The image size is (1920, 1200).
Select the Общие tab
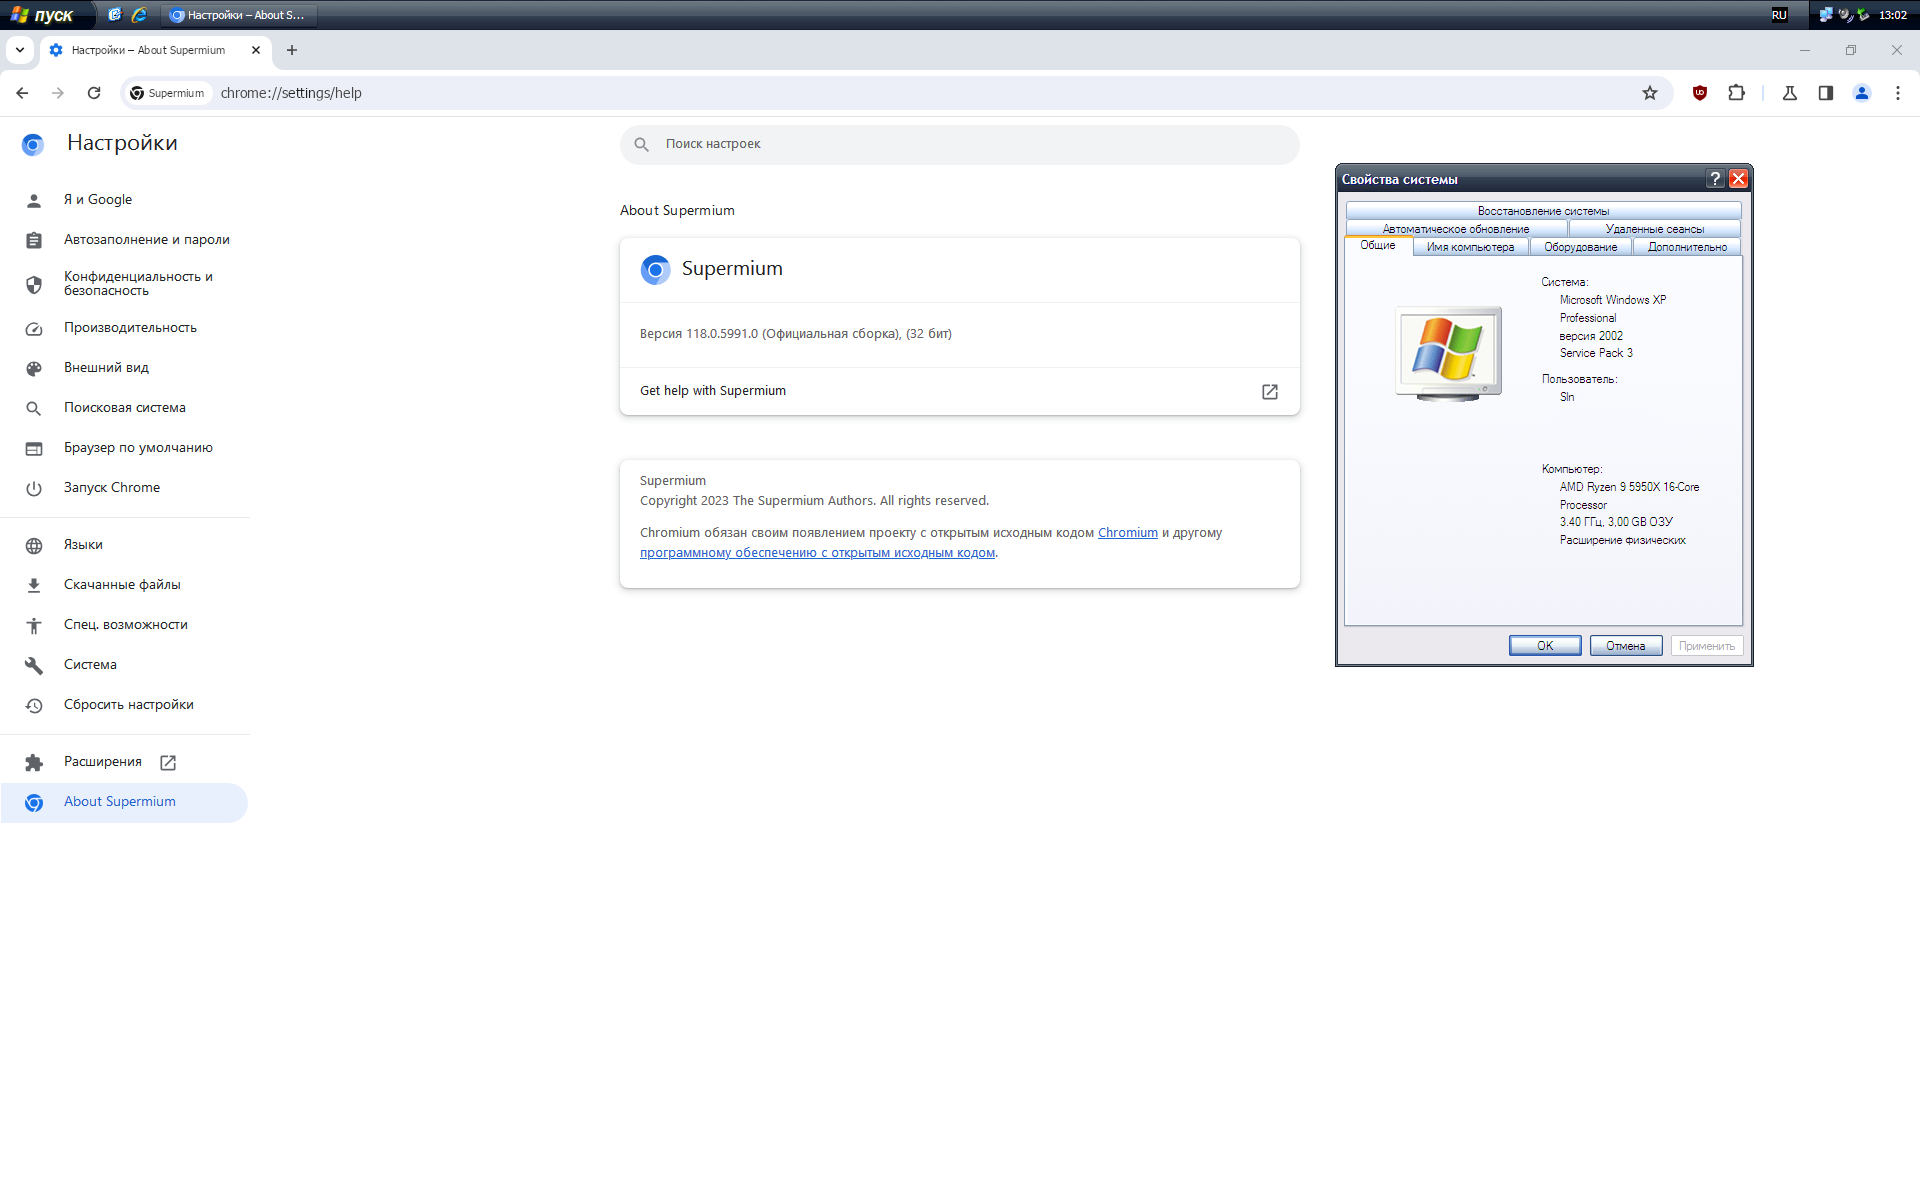1378,246
